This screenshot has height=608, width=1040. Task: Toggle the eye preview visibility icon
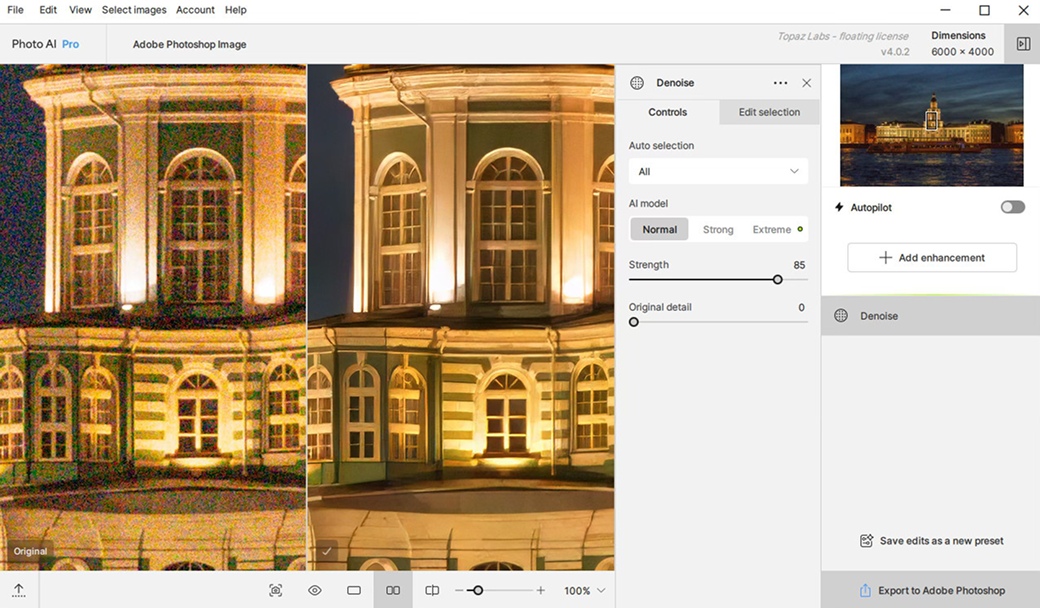click(x=314, y=590)
